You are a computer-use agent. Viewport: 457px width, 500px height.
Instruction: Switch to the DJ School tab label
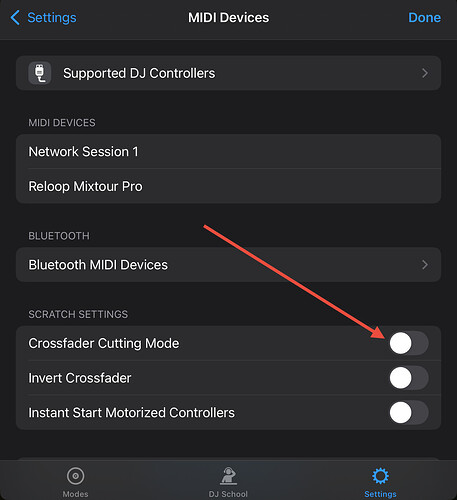228,494
